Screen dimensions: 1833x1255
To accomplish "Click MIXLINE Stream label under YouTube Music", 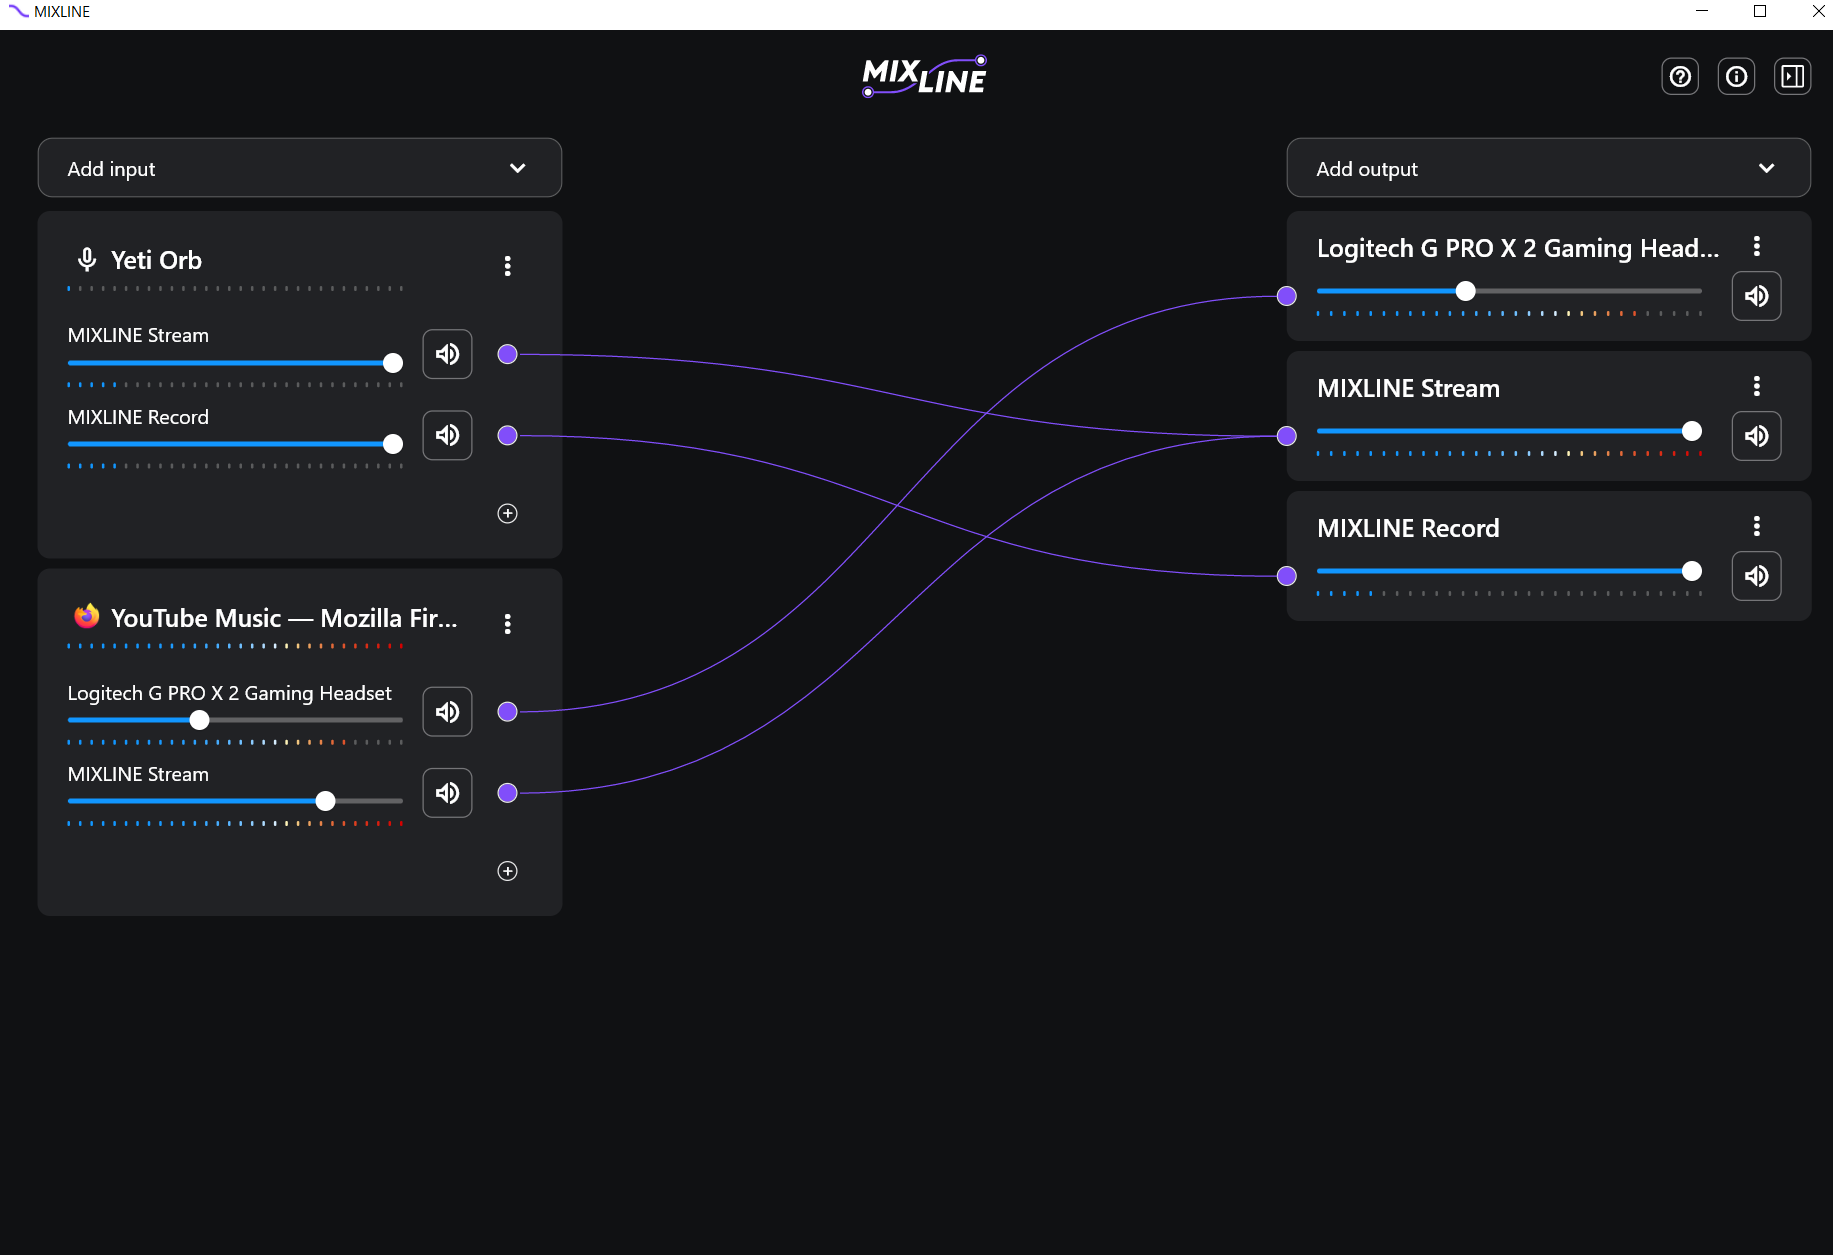I will (x=138, y=774).
